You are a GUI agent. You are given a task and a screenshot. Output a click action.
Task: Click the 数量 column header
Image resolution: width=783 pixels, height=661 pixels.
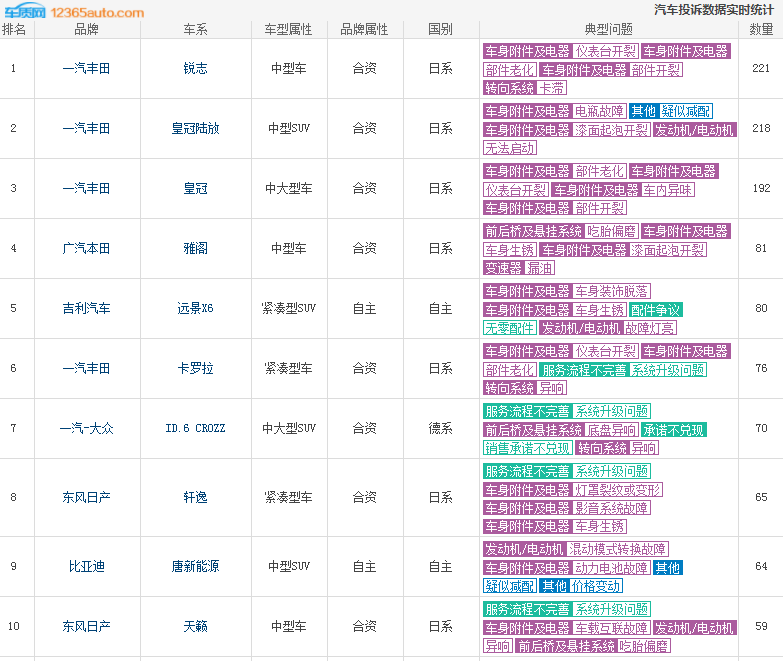[762, 29]
